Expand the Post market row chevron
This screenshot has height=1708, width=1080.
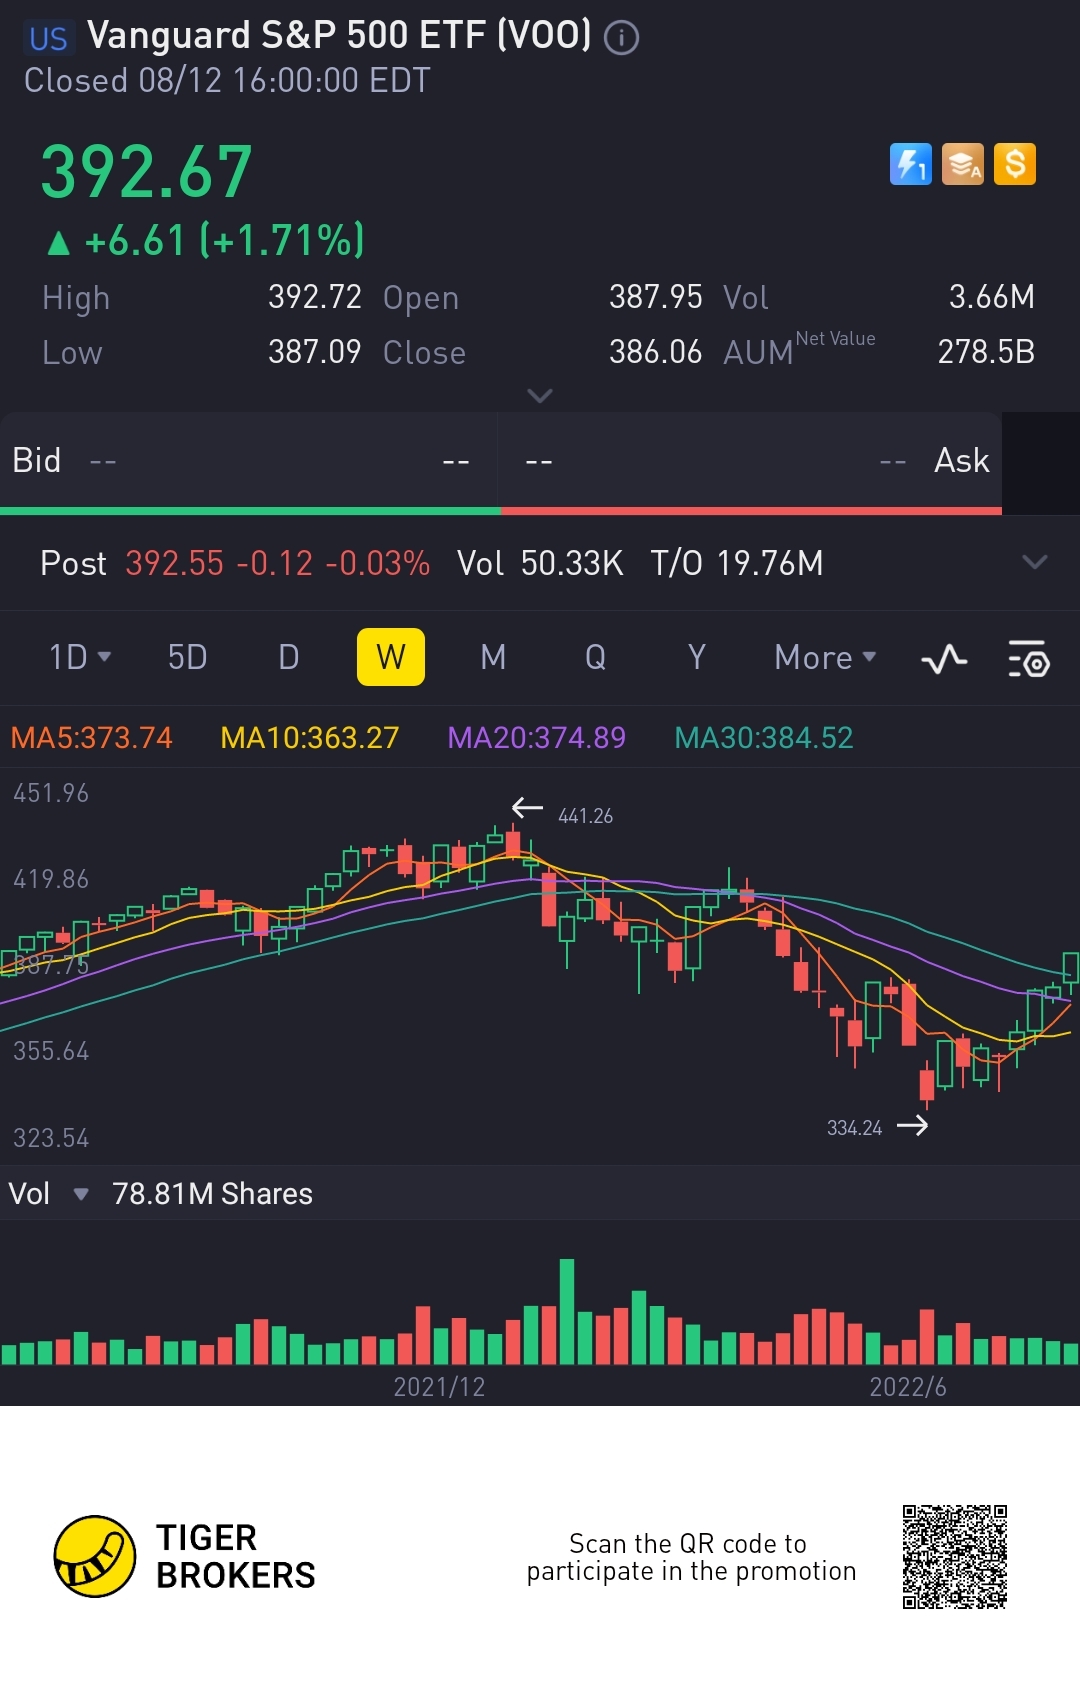[x=1035, y=562]
